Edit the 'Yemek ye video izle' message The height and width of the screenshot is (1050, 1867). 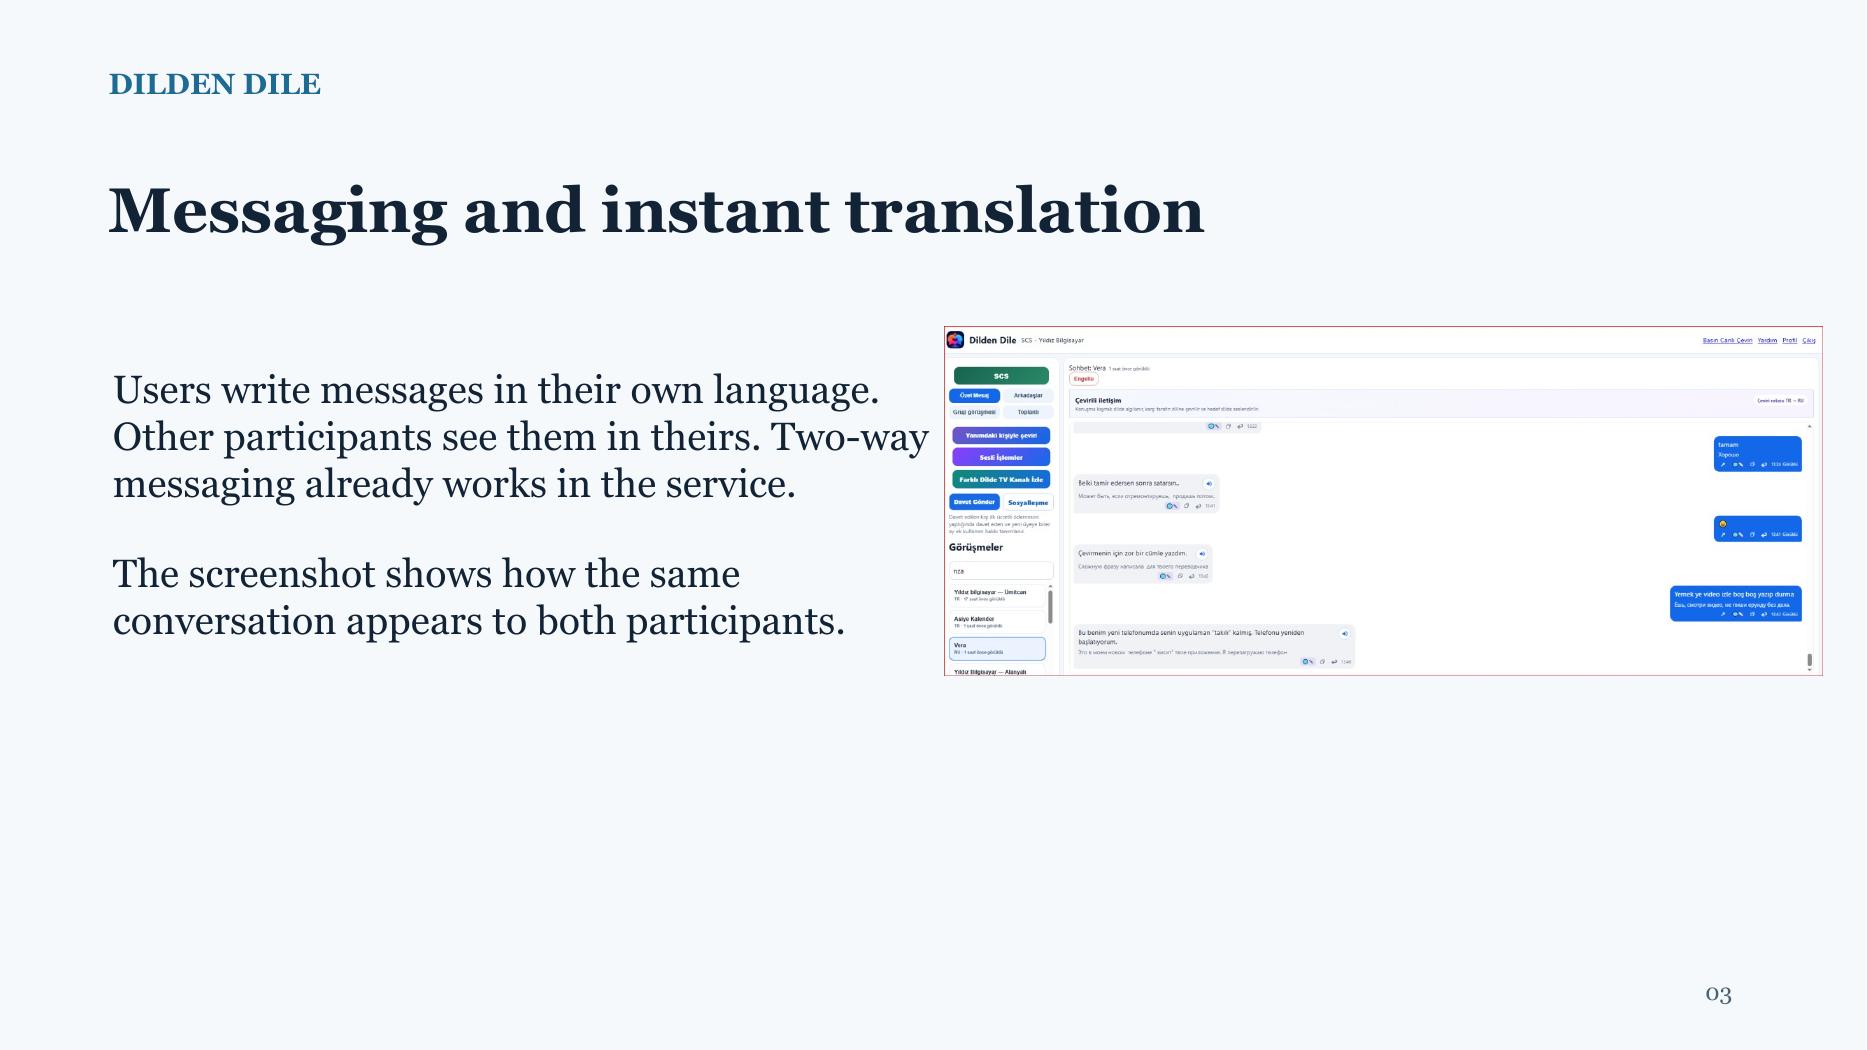tap(1723, 614)
